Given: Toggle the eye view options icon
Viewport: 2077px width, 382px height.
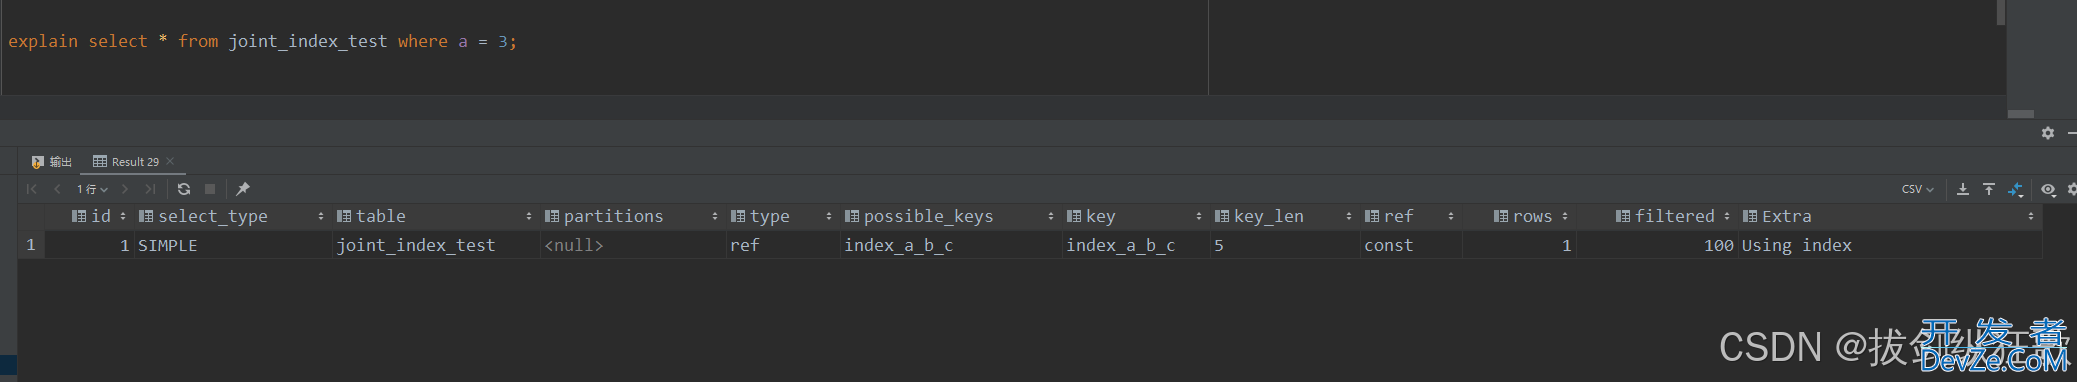Looking at the screenshot, I should pyautogui.click(x=2048, y=189).
